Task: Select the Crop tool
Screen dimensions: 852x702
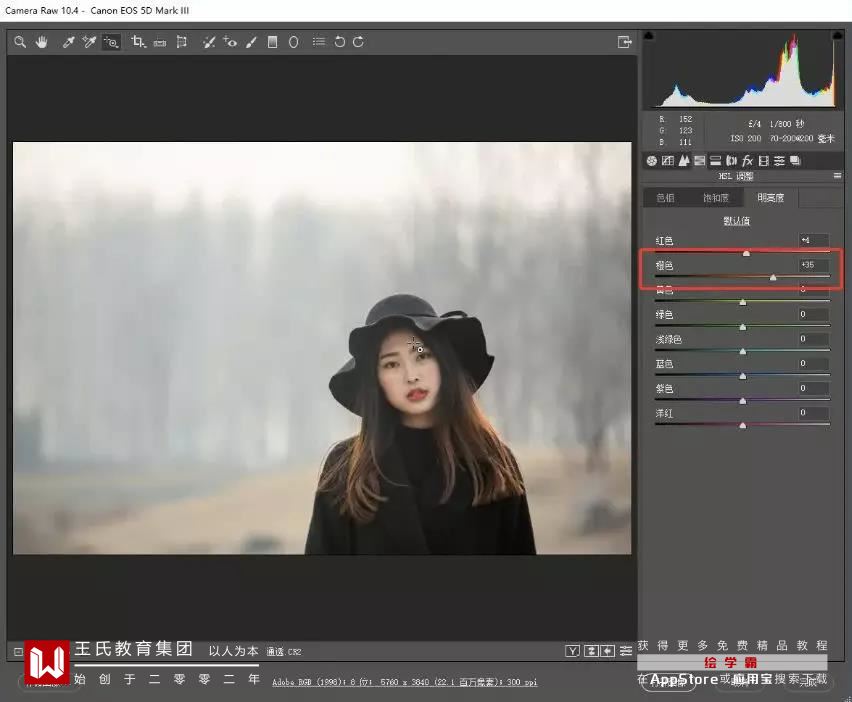Action: coord(138,42)
